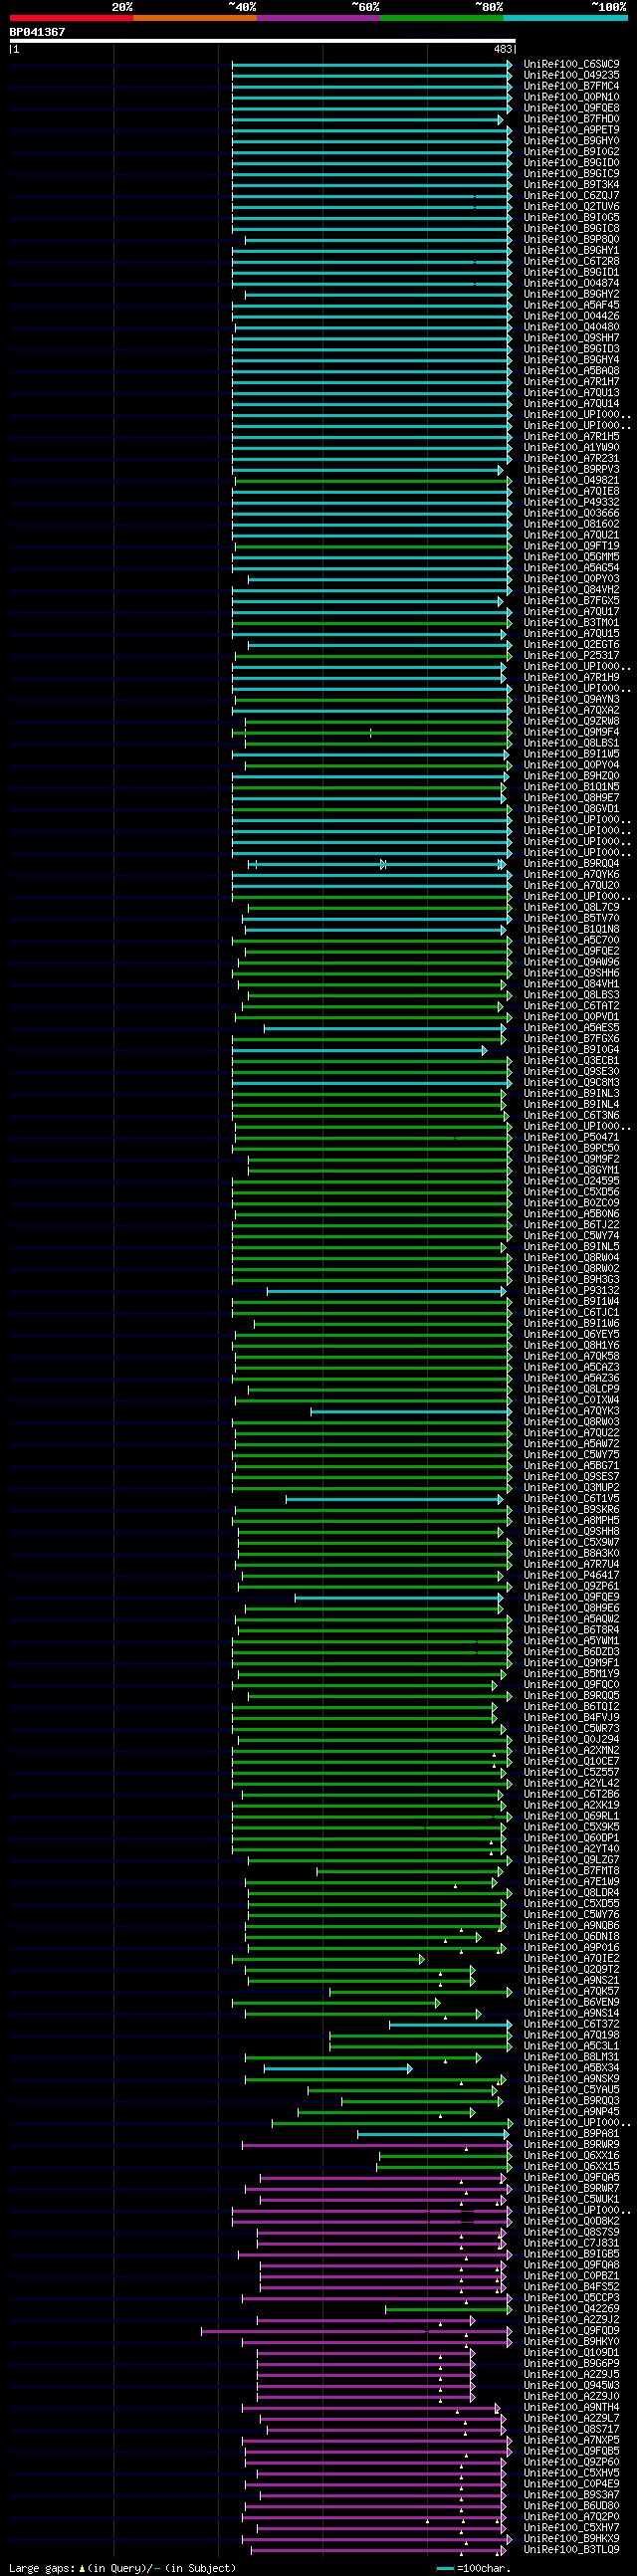The image size is (637, 2576).
Task: Select the hit label UniRef100_A9NTH4
Action: (x=571, y=2407)
